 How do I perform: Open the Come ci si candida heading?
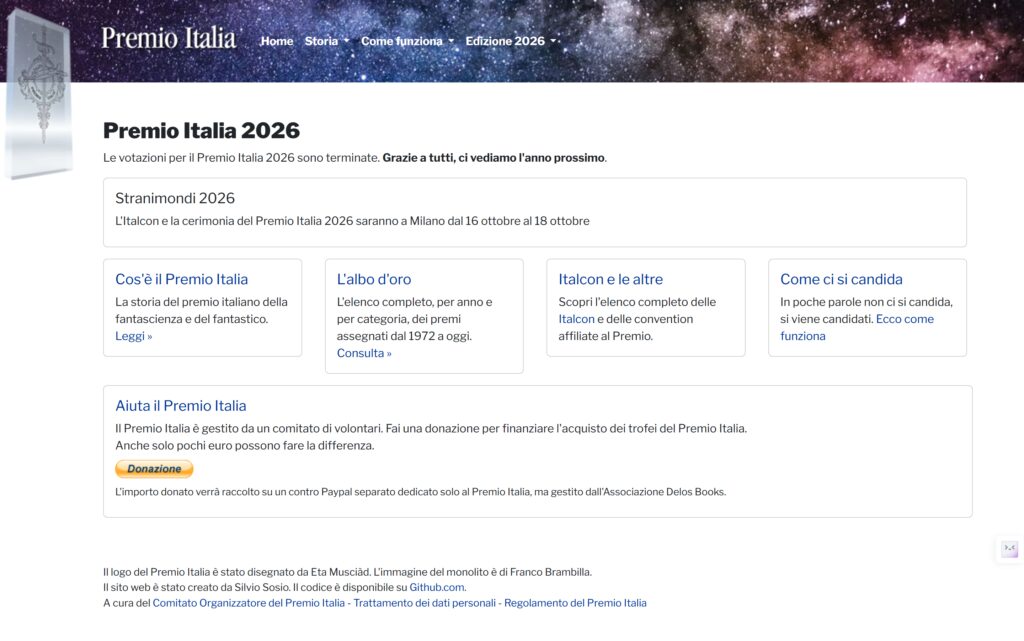coord(841,279)
